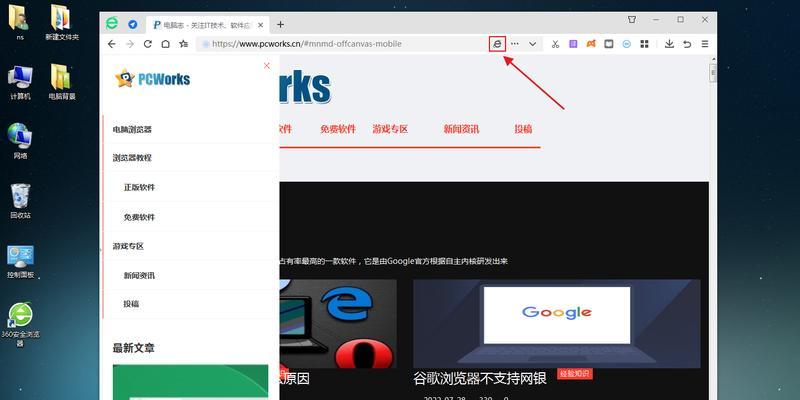Click the blue pinned tab icon
The image size is (800, 400).
tap(133, 24)
